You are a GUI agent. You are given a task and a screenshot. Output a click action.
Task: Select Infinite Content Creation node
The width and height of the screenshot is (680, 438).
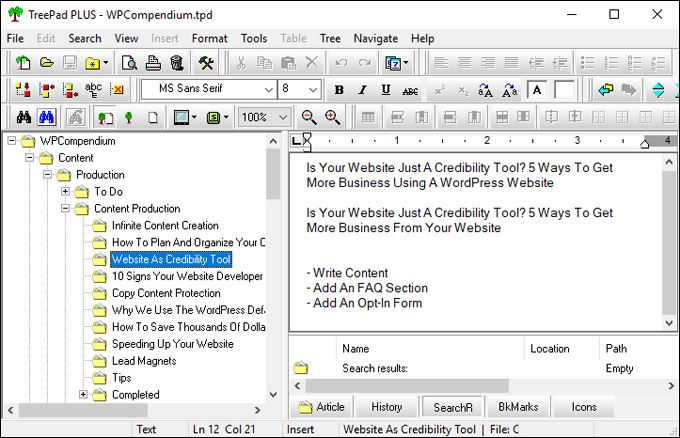[x=165, y=226]
